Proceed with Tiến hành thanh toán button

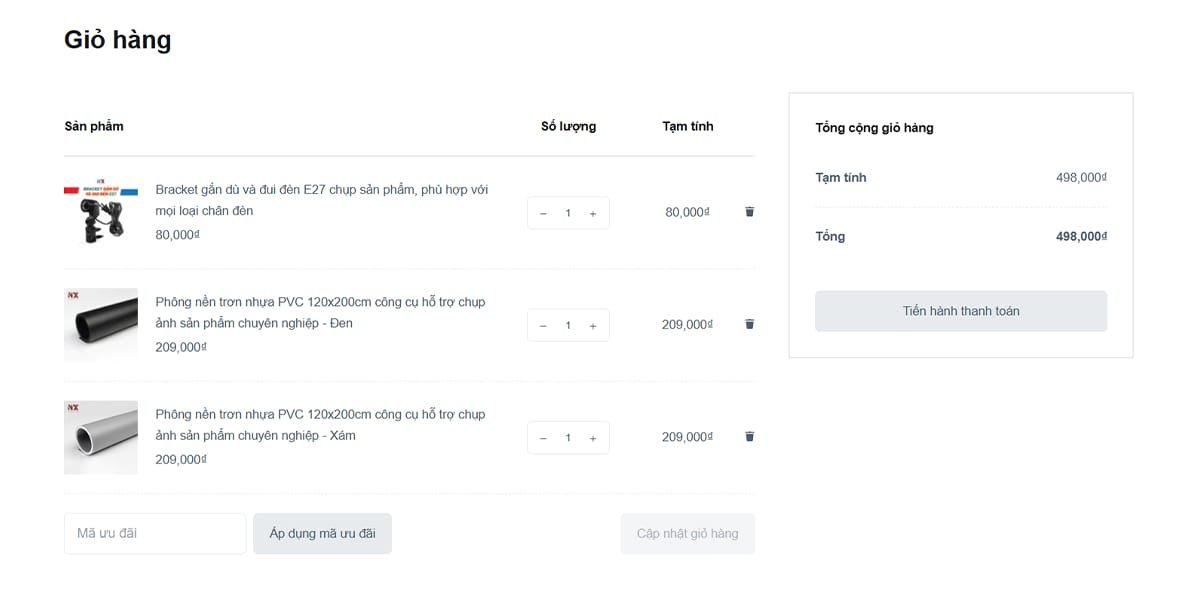click(961, 311)
